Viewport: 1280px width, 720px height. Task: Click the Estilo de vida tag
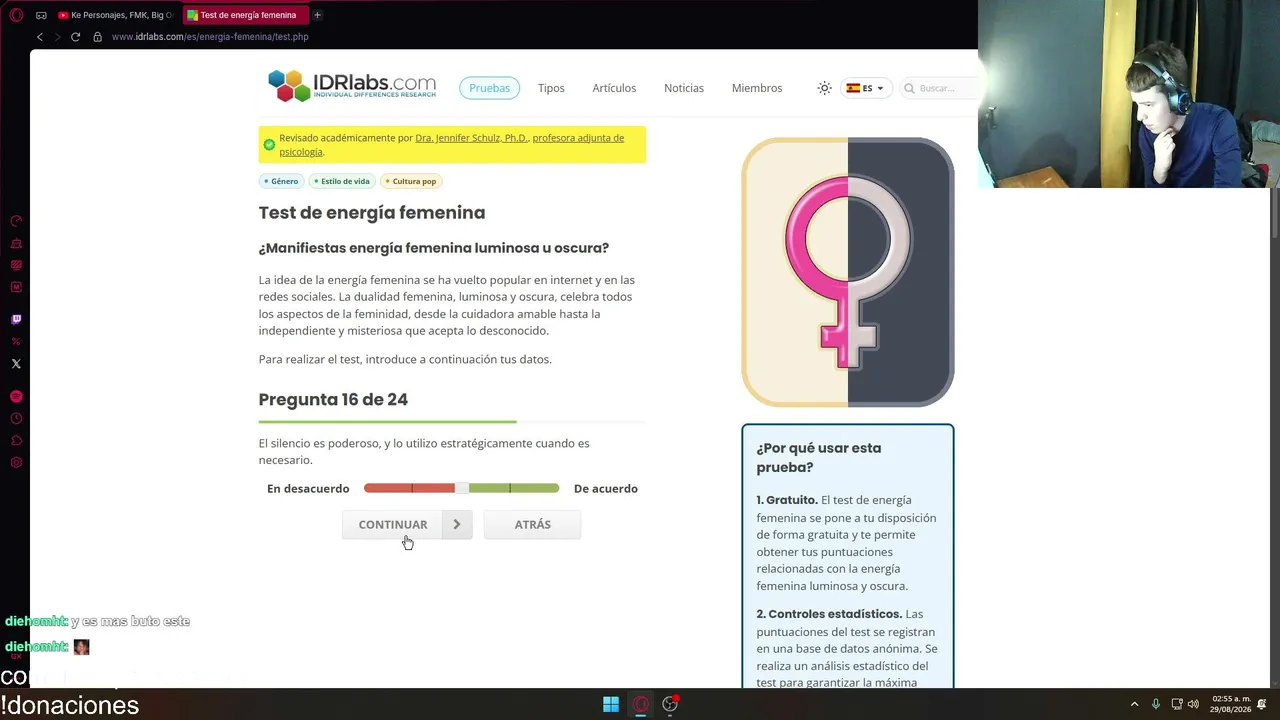[343, 181]
